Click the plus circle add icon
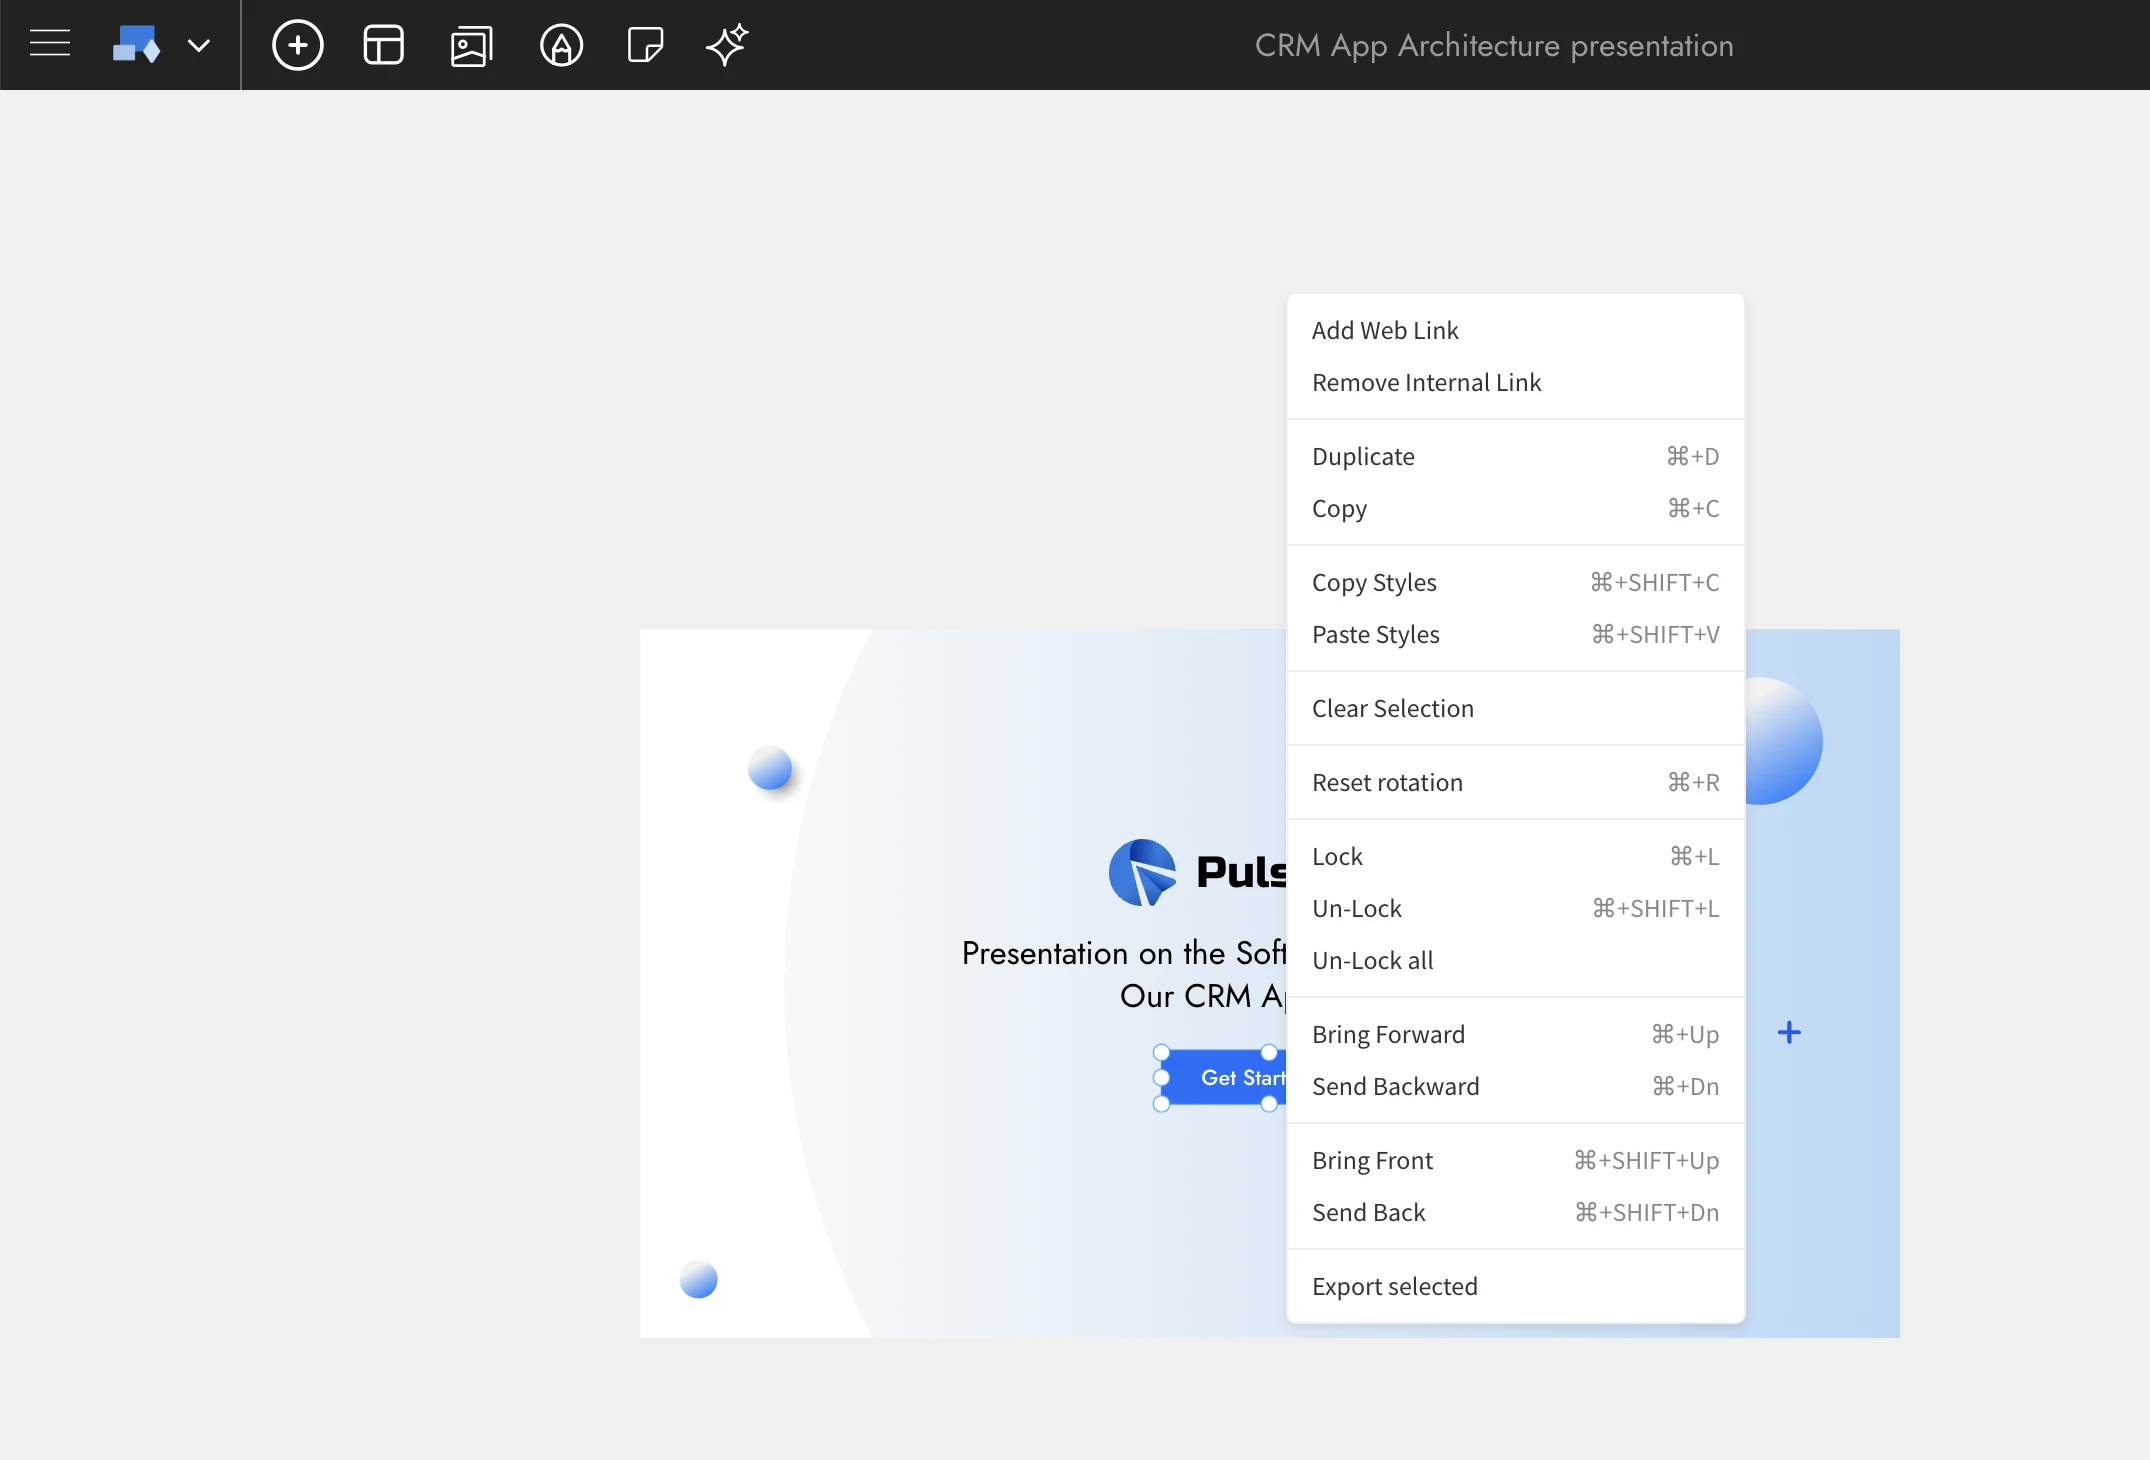The height and width of the screenshot is (1460, 2150). [x=298, y=45]
